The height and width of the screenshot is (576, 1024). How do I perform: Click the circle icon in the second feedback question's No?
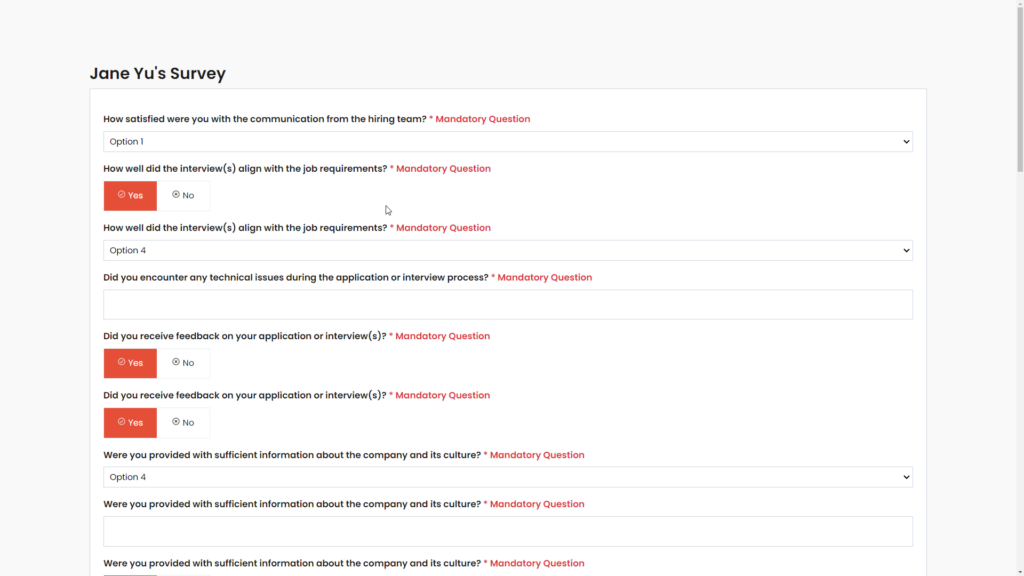pyautogui.click(x=176, y=422)
